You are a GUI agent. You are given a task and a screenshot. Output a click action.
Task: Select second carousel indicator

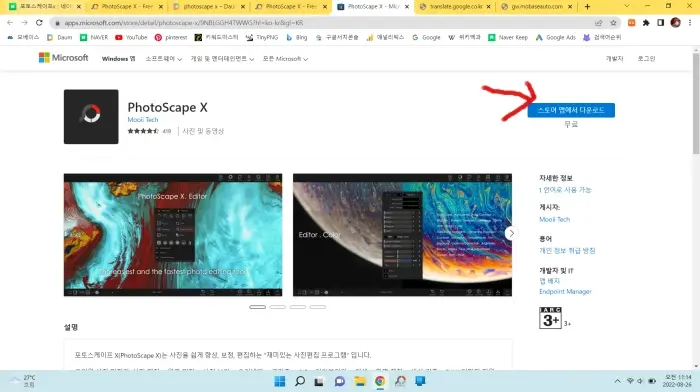point(278,307)
